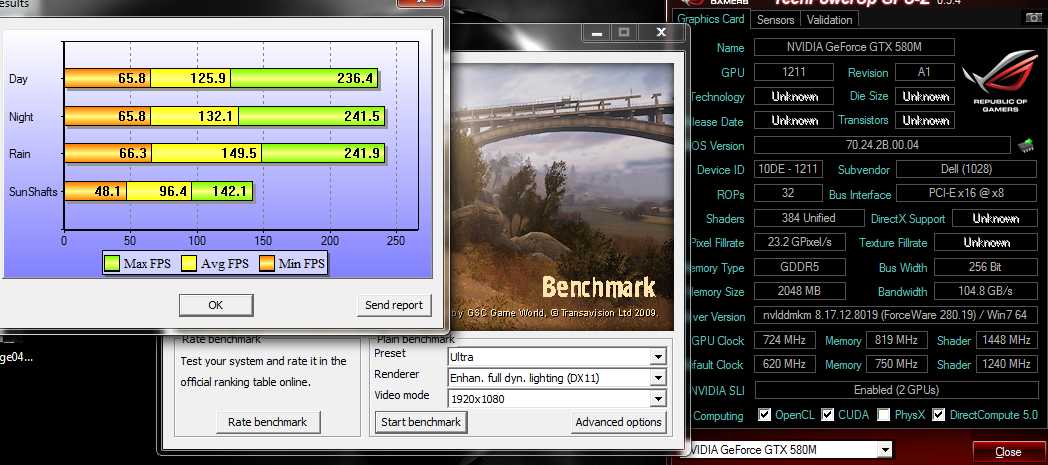Click the Day avg FPS value 125.9

click(207, 79)
